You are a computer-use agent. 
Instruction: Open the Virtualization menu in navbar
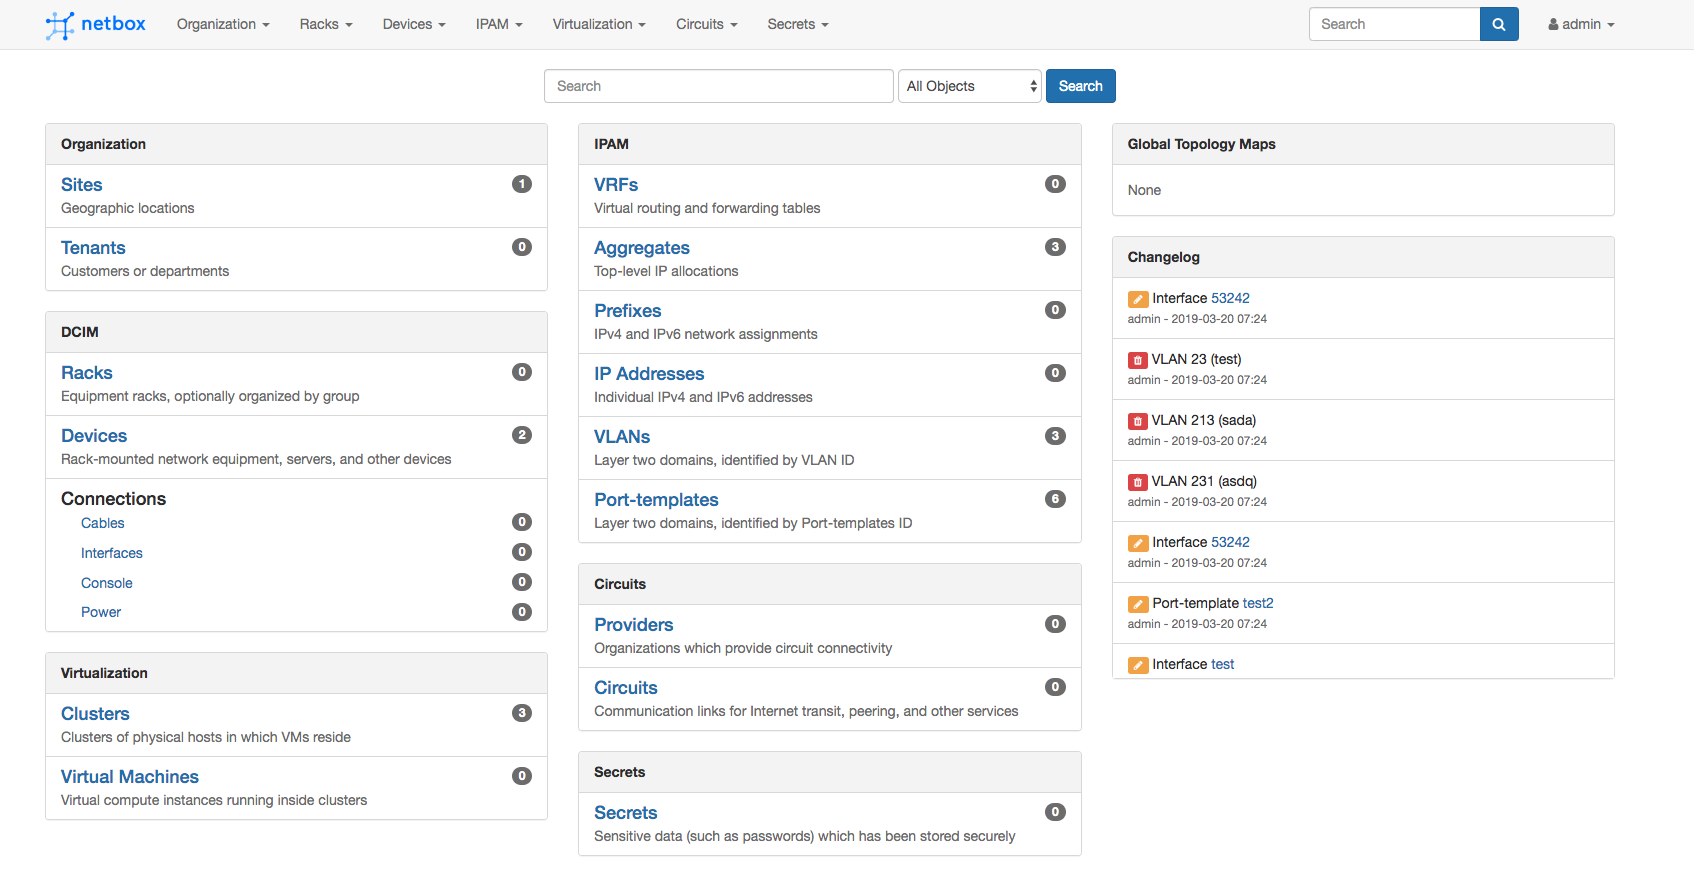click(x=599, y=24)
